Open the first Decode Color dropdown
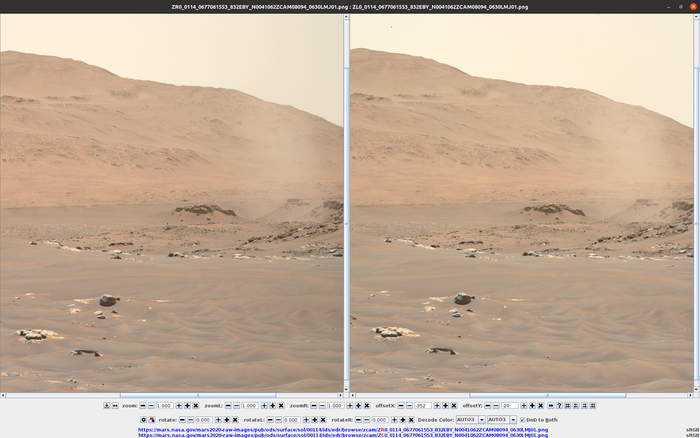 [469, 419]
